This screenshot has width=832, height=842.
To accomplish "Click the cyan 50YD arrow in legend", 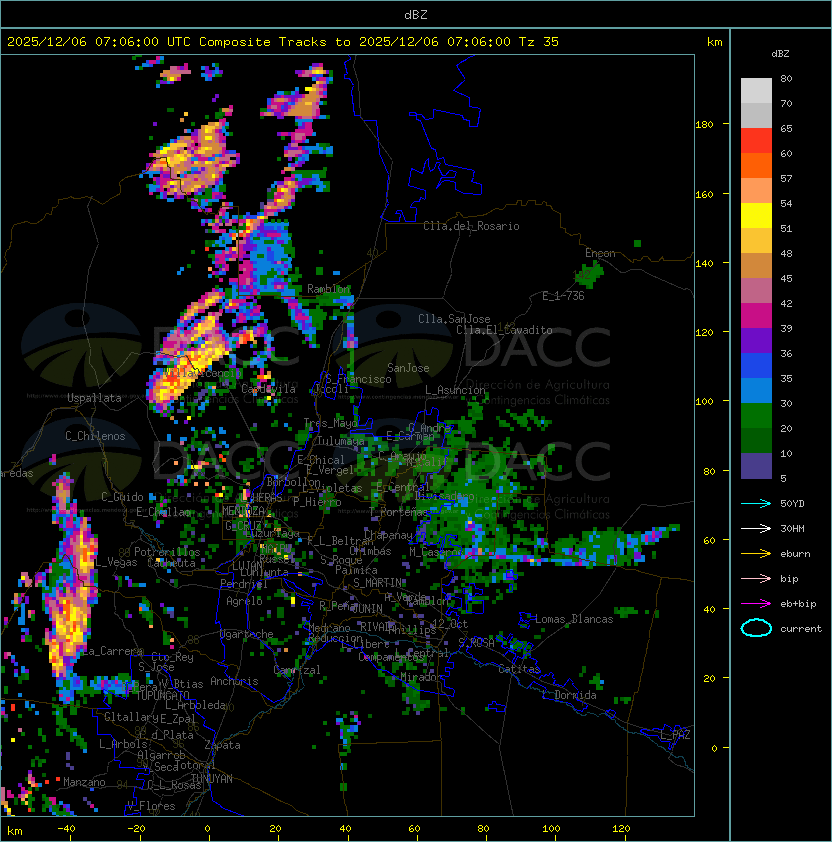I will tap(756, 504).
